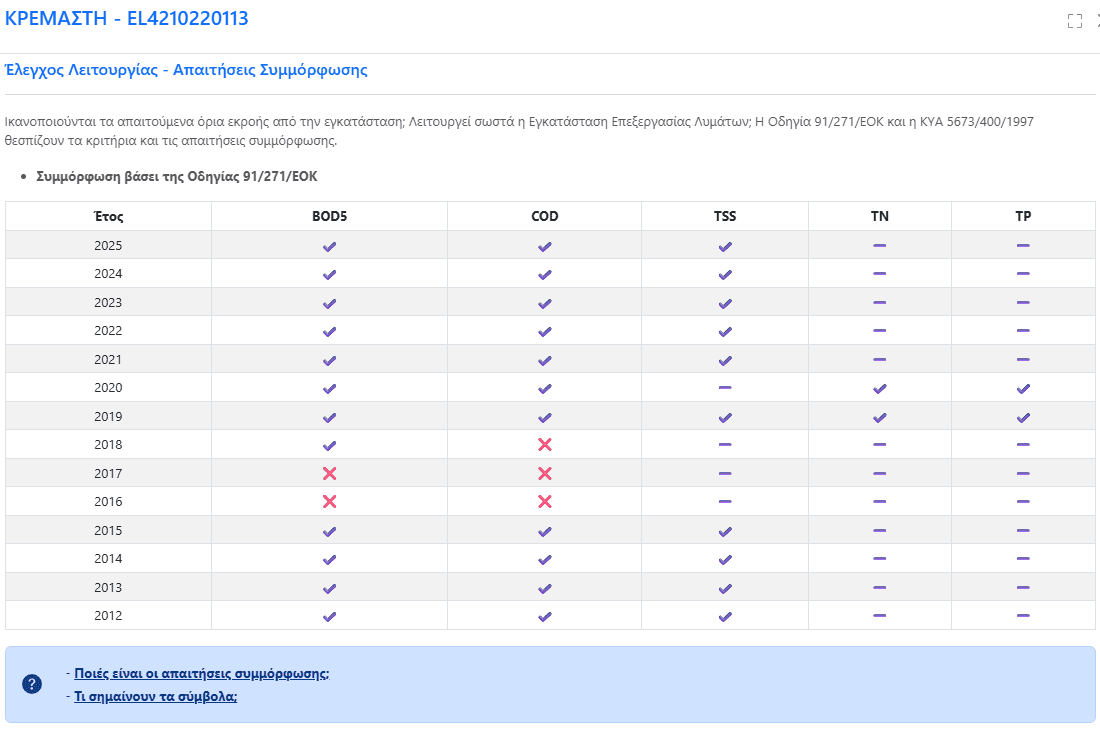Screen dimensions: 1100x736
Task: Click the TSS column header
Action: pos(725,216)
